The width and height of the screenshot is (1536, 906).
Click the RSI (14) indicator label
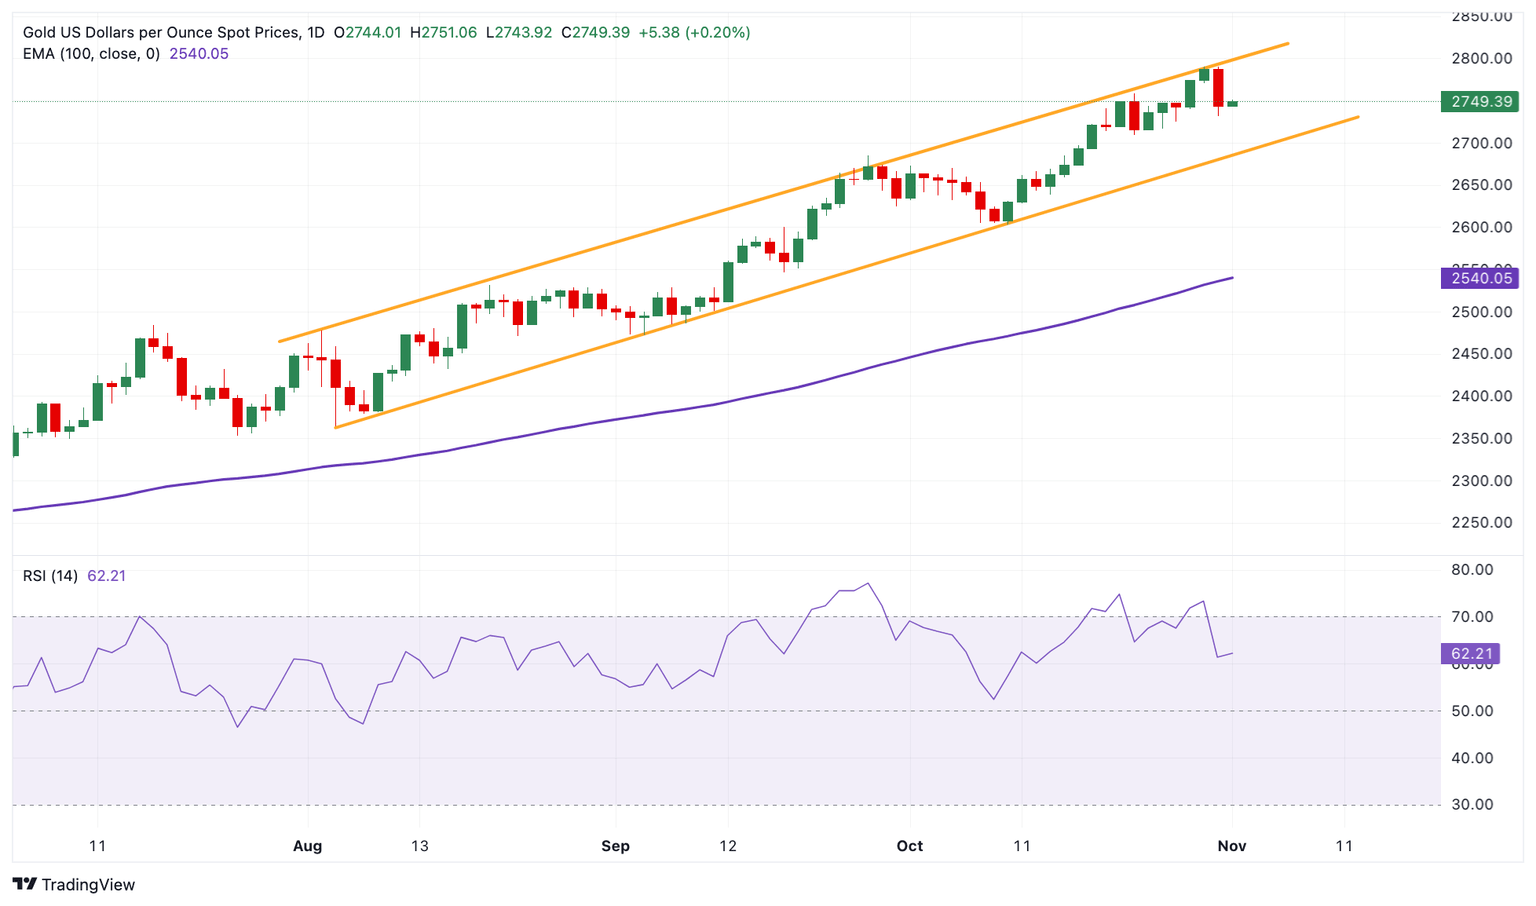(x=50, y=576)
